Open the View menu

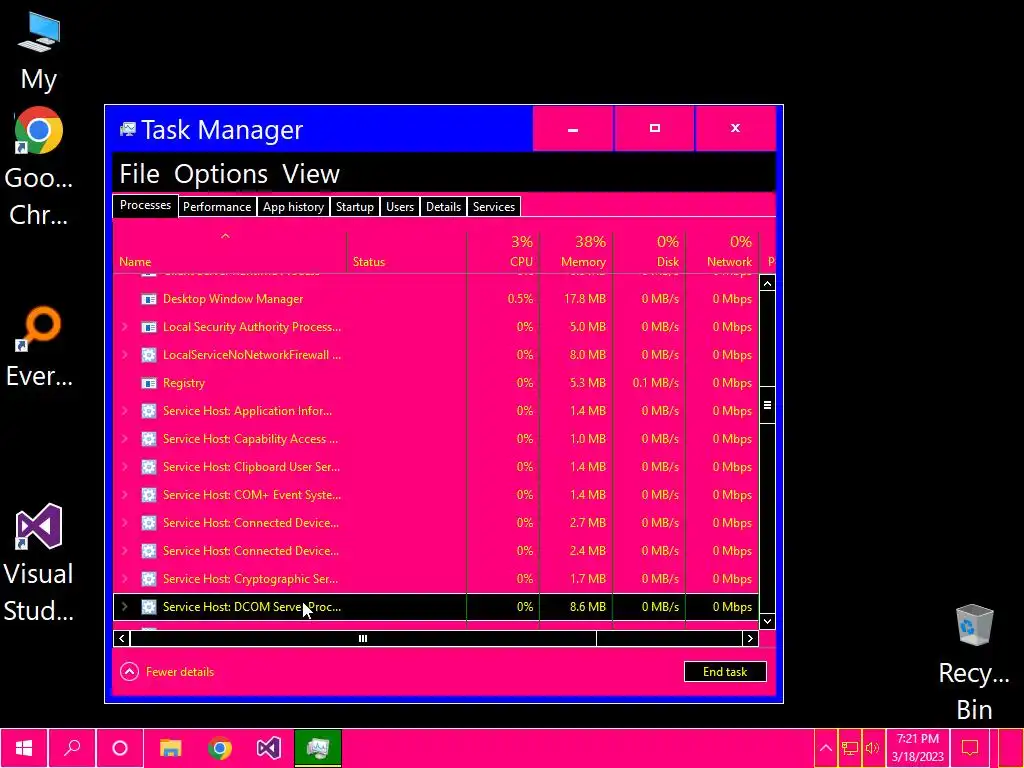[311, 174]
